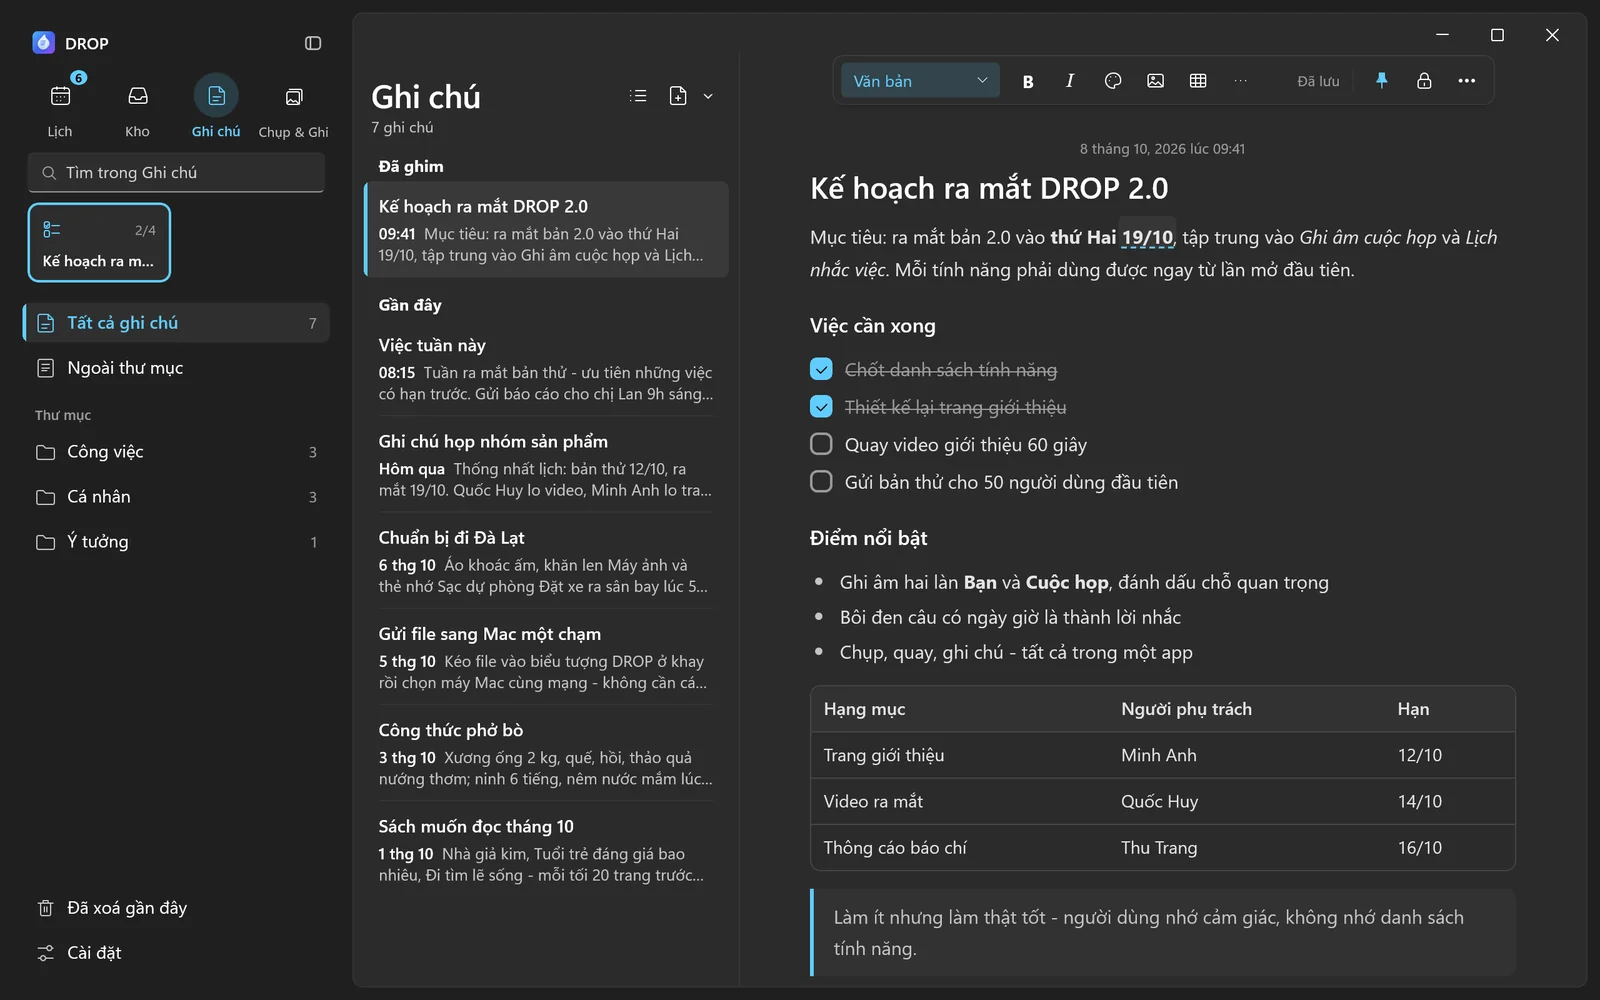Open the Kho inbox tab
Screen dimensions: 1600x1000
point(138,108)
